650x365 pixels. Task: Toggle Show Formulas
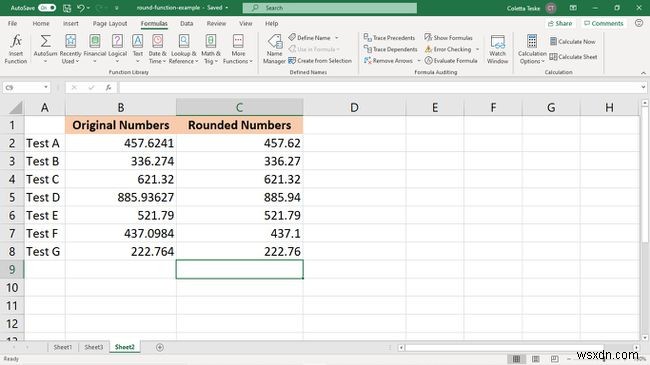pos(449,38)
